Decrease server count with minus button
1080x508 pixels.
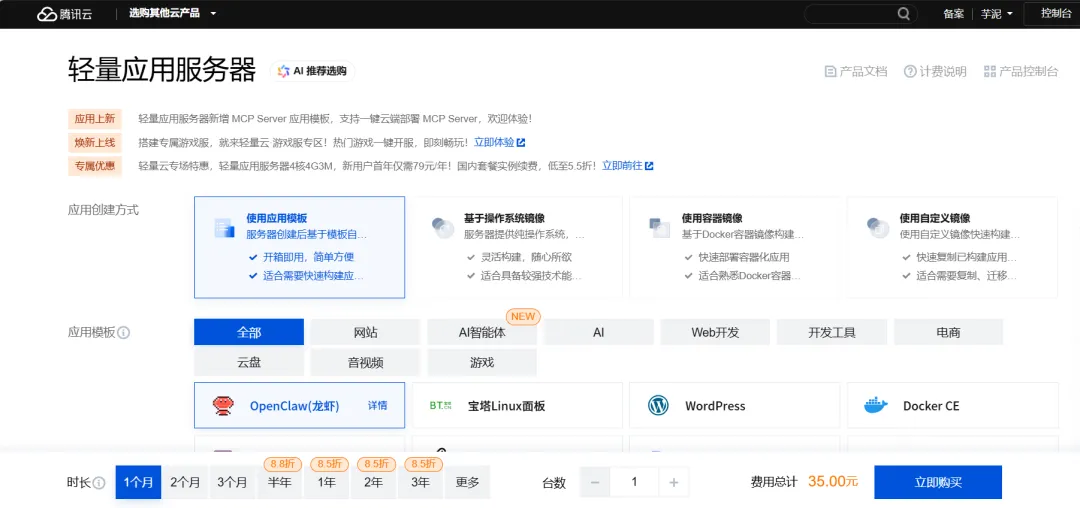[x=595, y=482]
